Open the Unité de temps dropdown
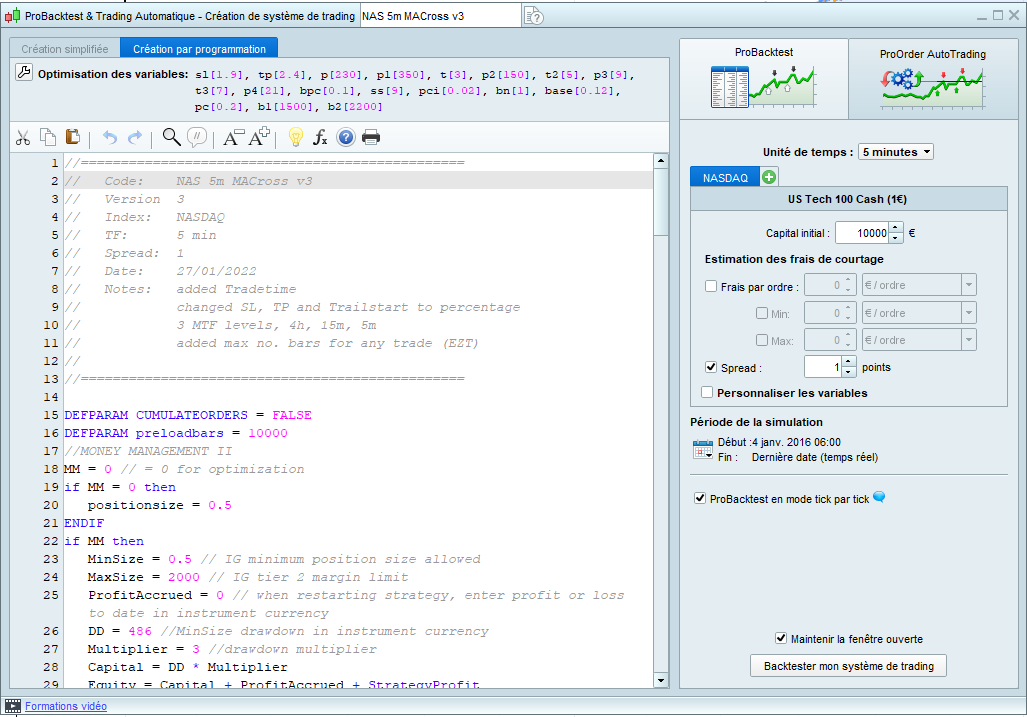1027x717 pixels. click(896, 152)
